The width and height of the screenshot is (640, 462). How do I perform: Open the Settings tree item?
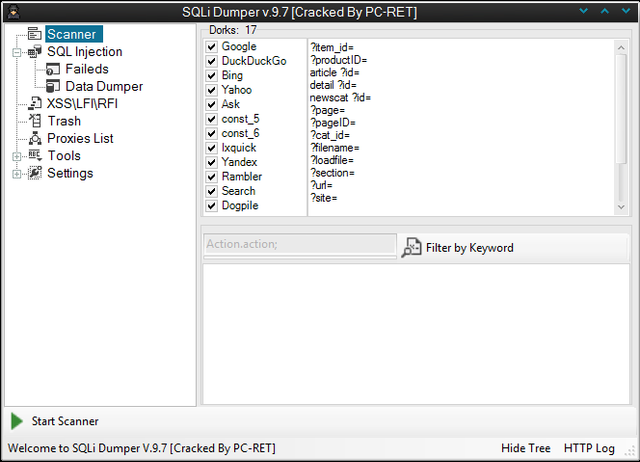70,173
